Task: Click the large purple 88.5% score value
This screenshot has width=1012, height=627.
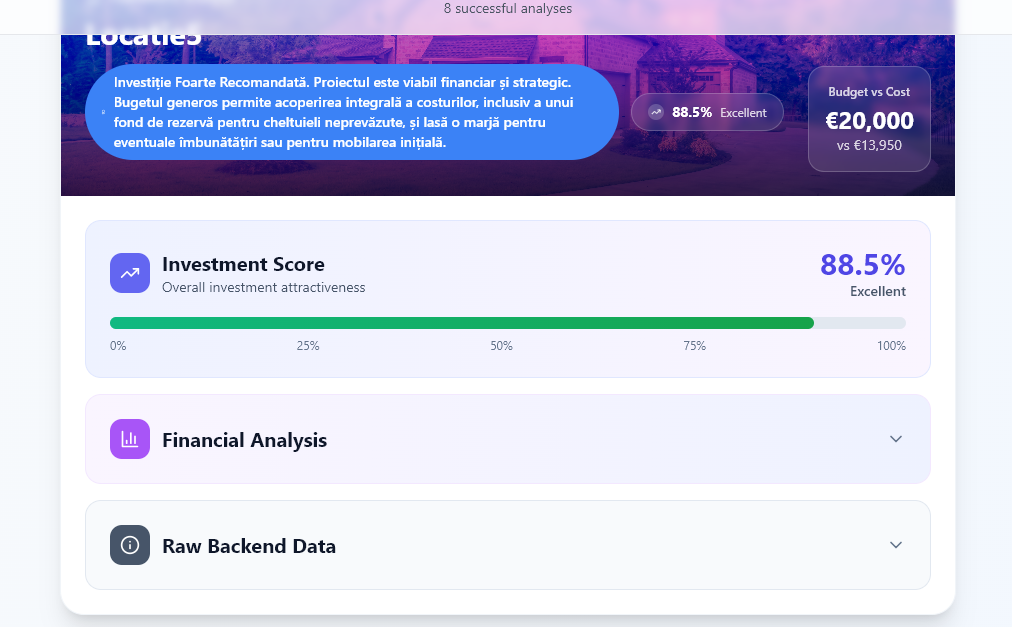Action: coord(862,265)
